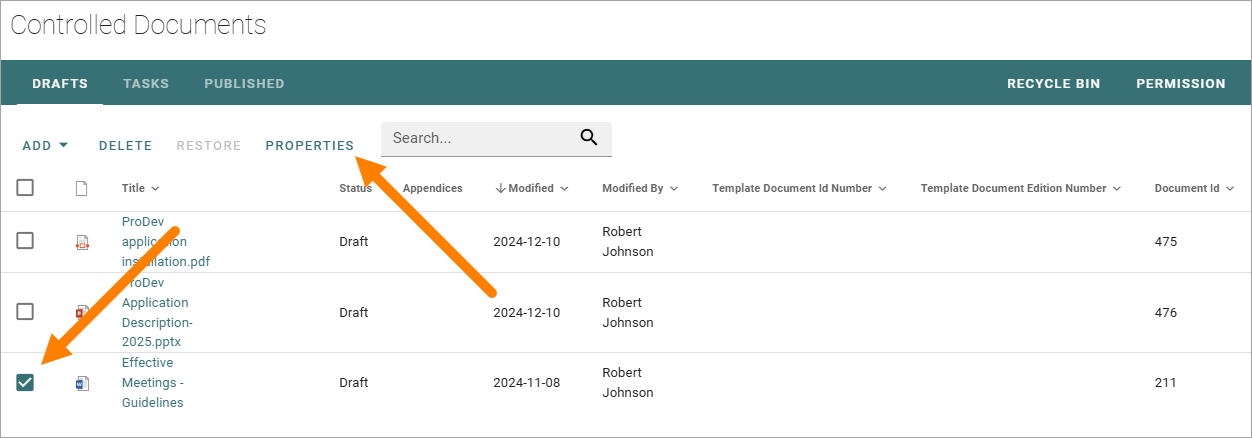
Task: Check the ProDev Application Description-2025.pptx row
Action: tap(25, 312)
